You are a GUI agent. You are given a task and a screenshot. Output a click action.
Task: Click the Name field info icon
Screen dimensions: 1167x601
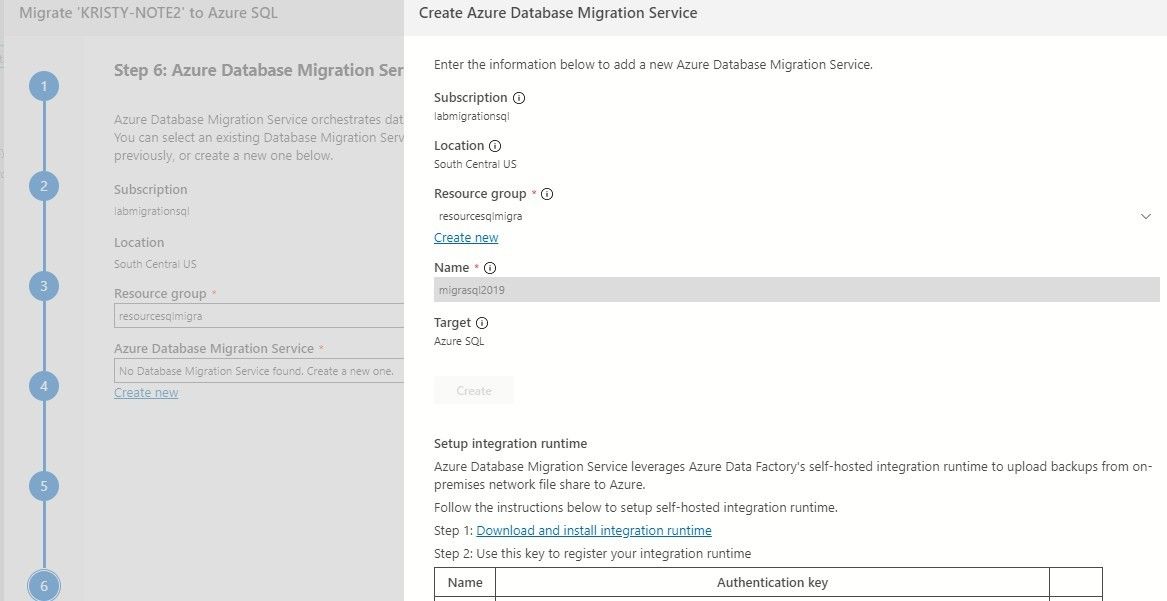490,268
